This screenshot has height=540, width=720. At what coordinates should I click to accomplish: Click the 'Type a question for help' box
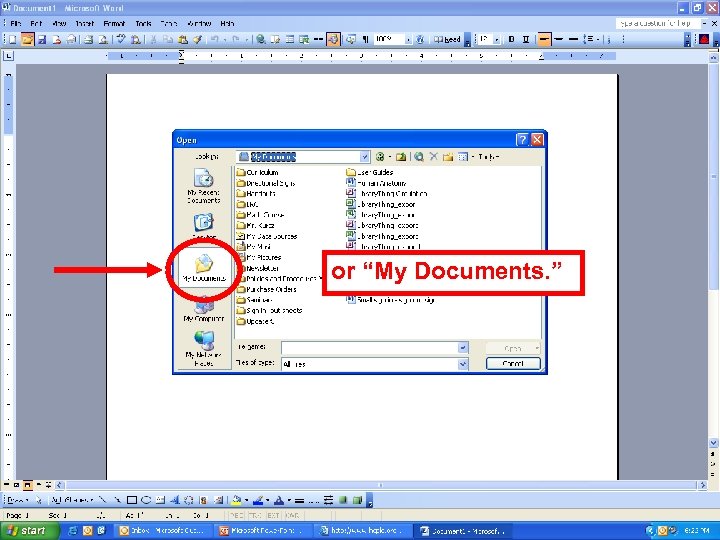[x=658, y=23]
